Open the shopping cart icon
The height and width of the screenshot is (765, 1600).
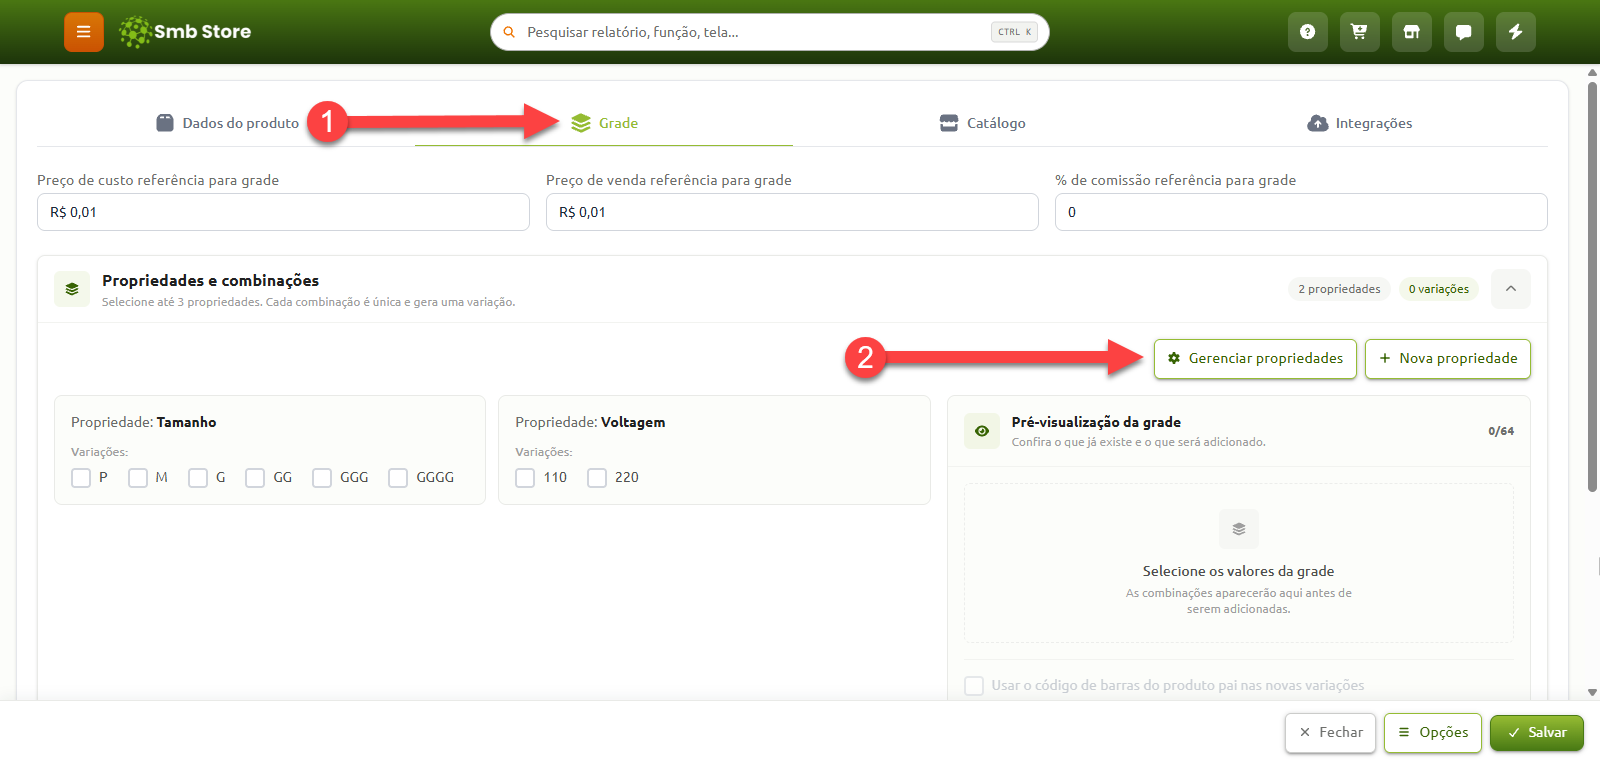(1359, 32)
